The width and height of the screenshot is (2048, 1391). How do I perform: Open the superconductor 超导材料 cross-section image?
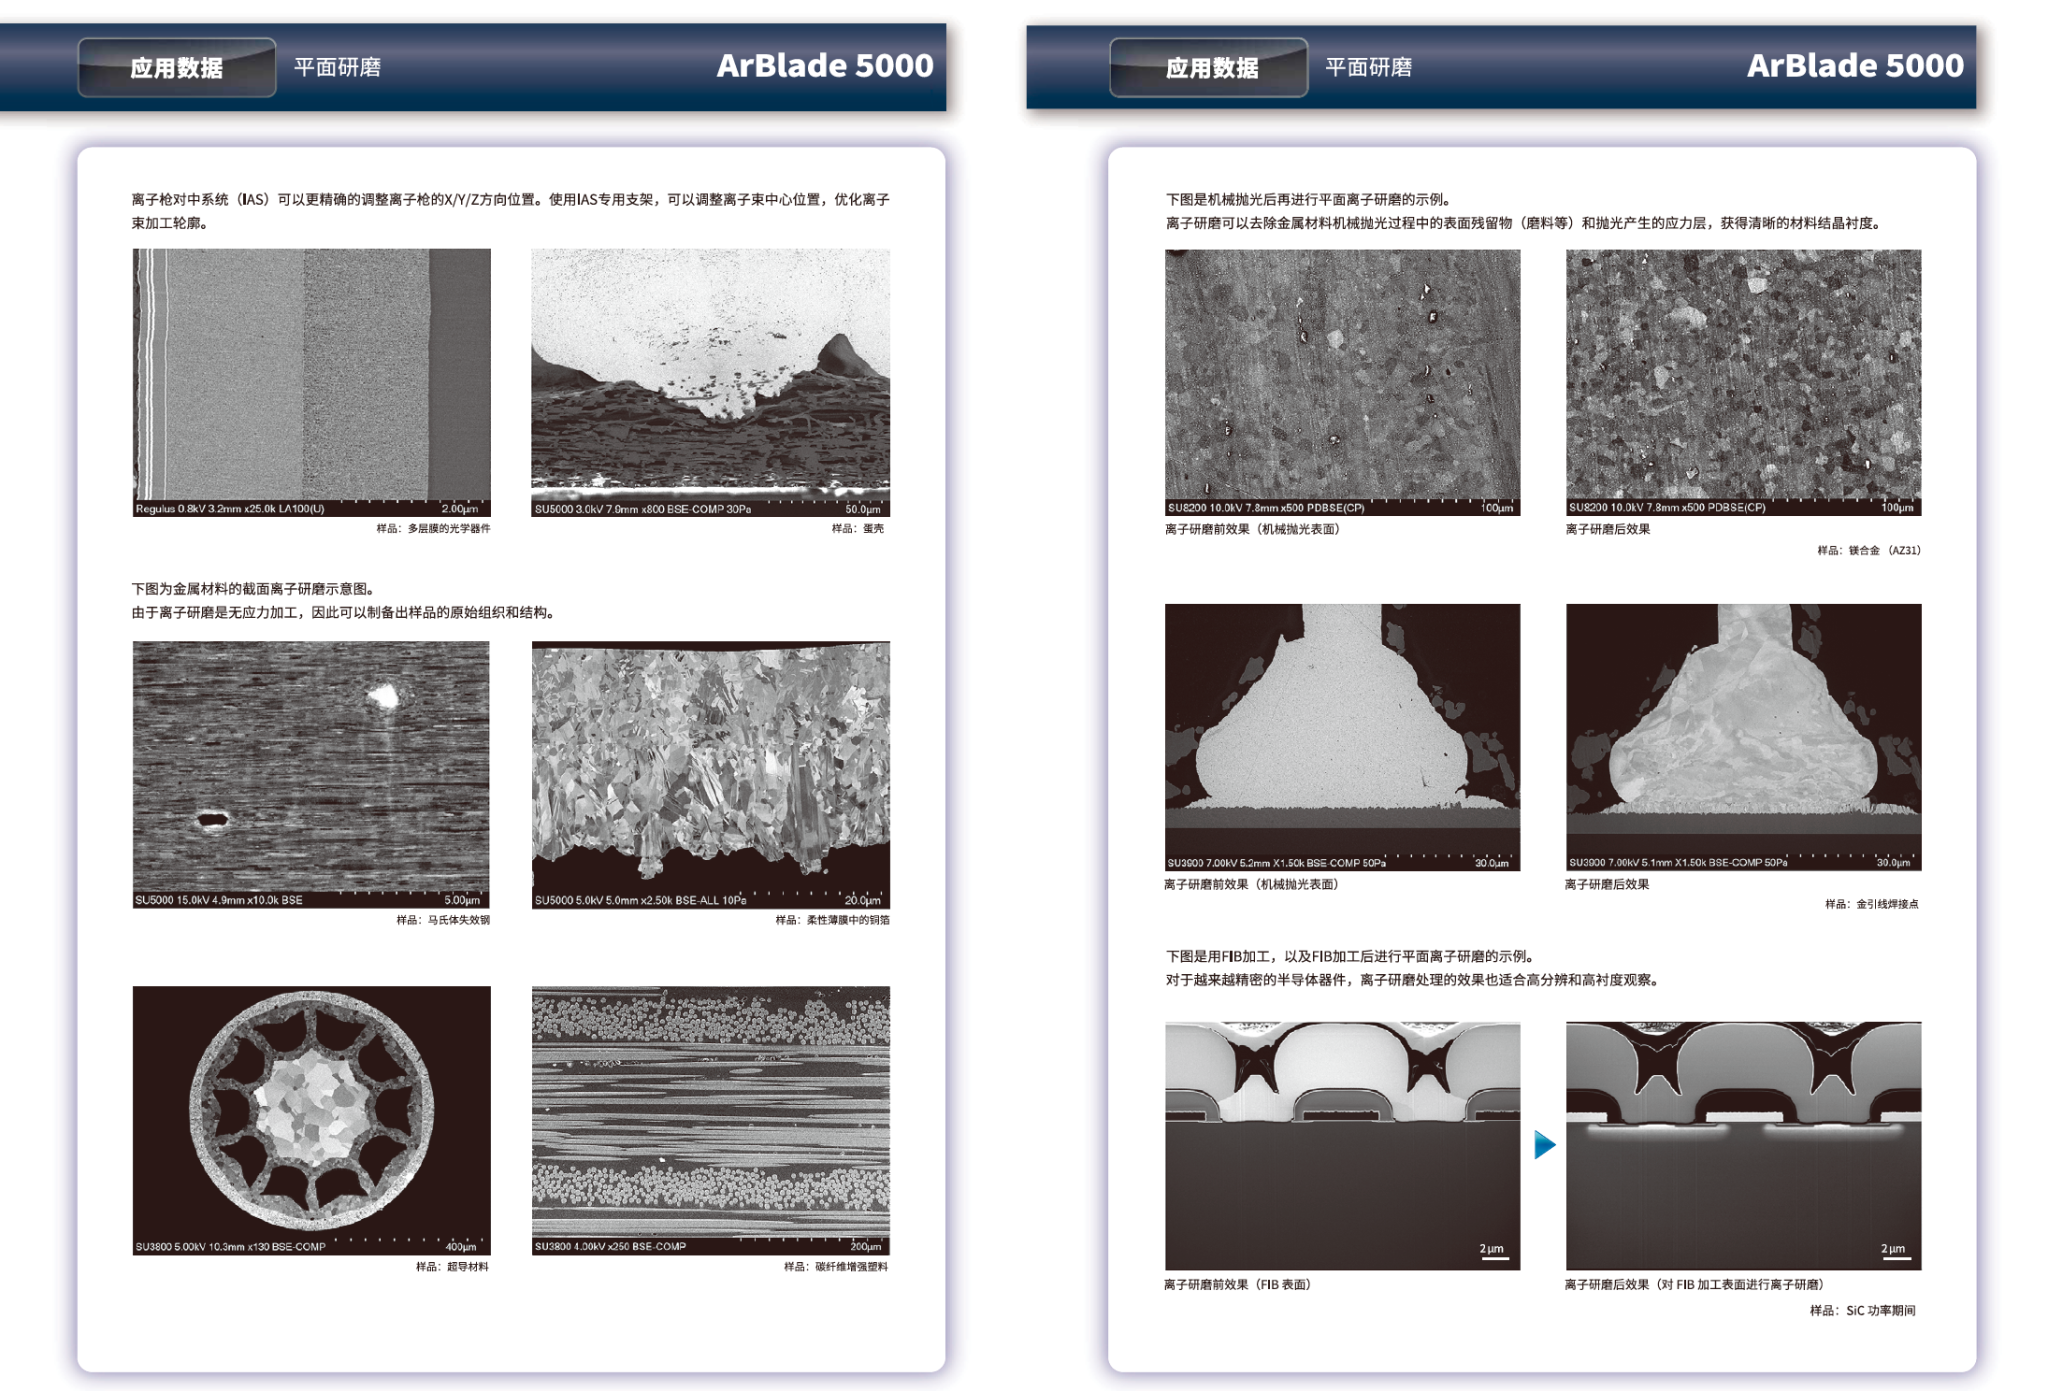312,1120
